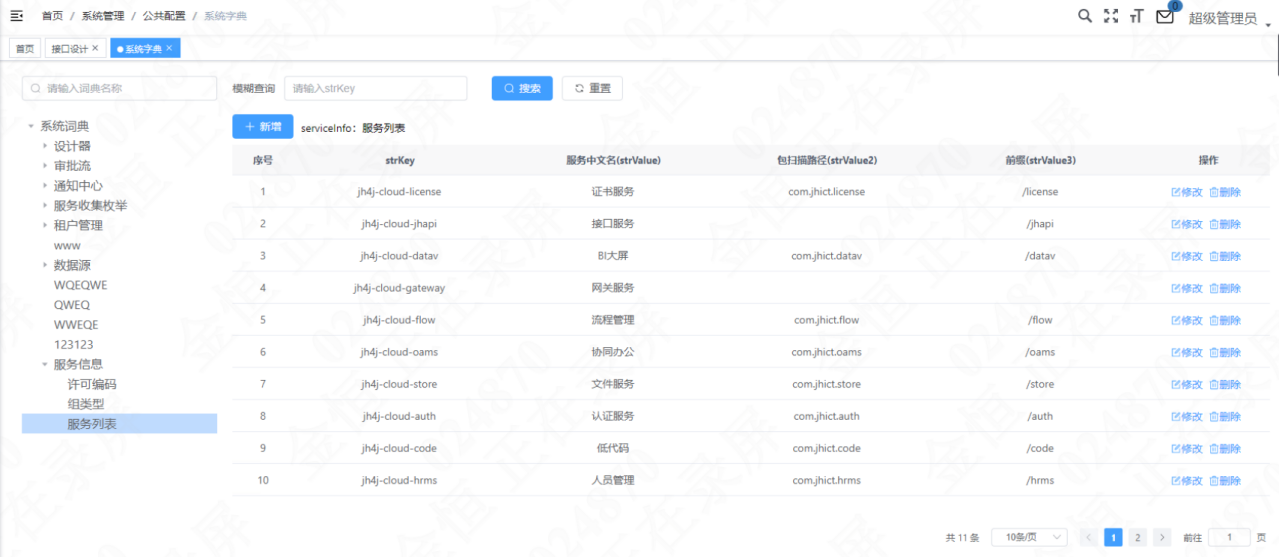Close the 接口设计 tab
Image resolution: width=1279 pixels, height=557 pixels.
click(x=95, y=48)
